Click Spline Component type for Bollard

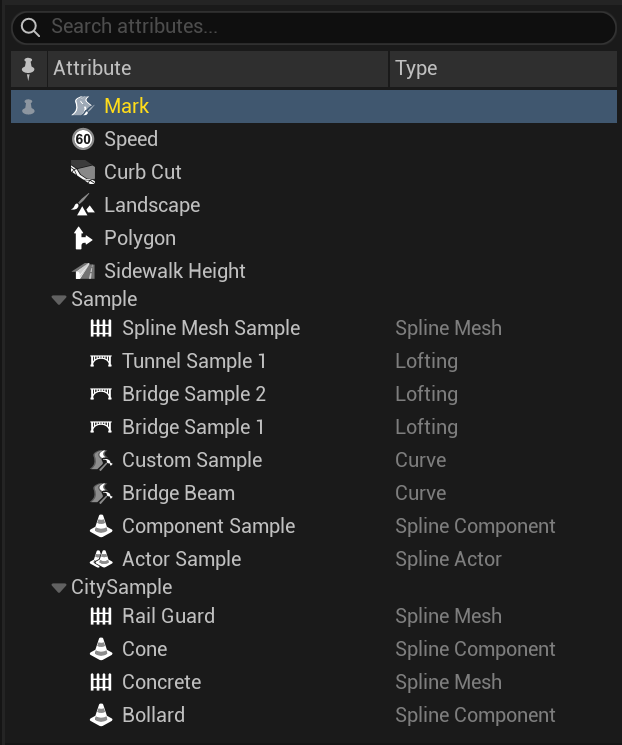pos(475,715)
